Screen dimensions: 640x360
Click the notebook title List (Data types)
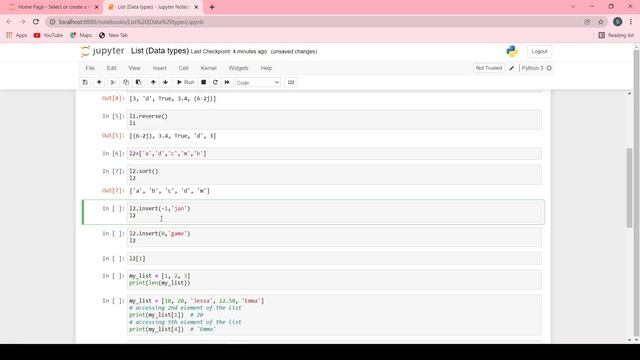[160, 51]
